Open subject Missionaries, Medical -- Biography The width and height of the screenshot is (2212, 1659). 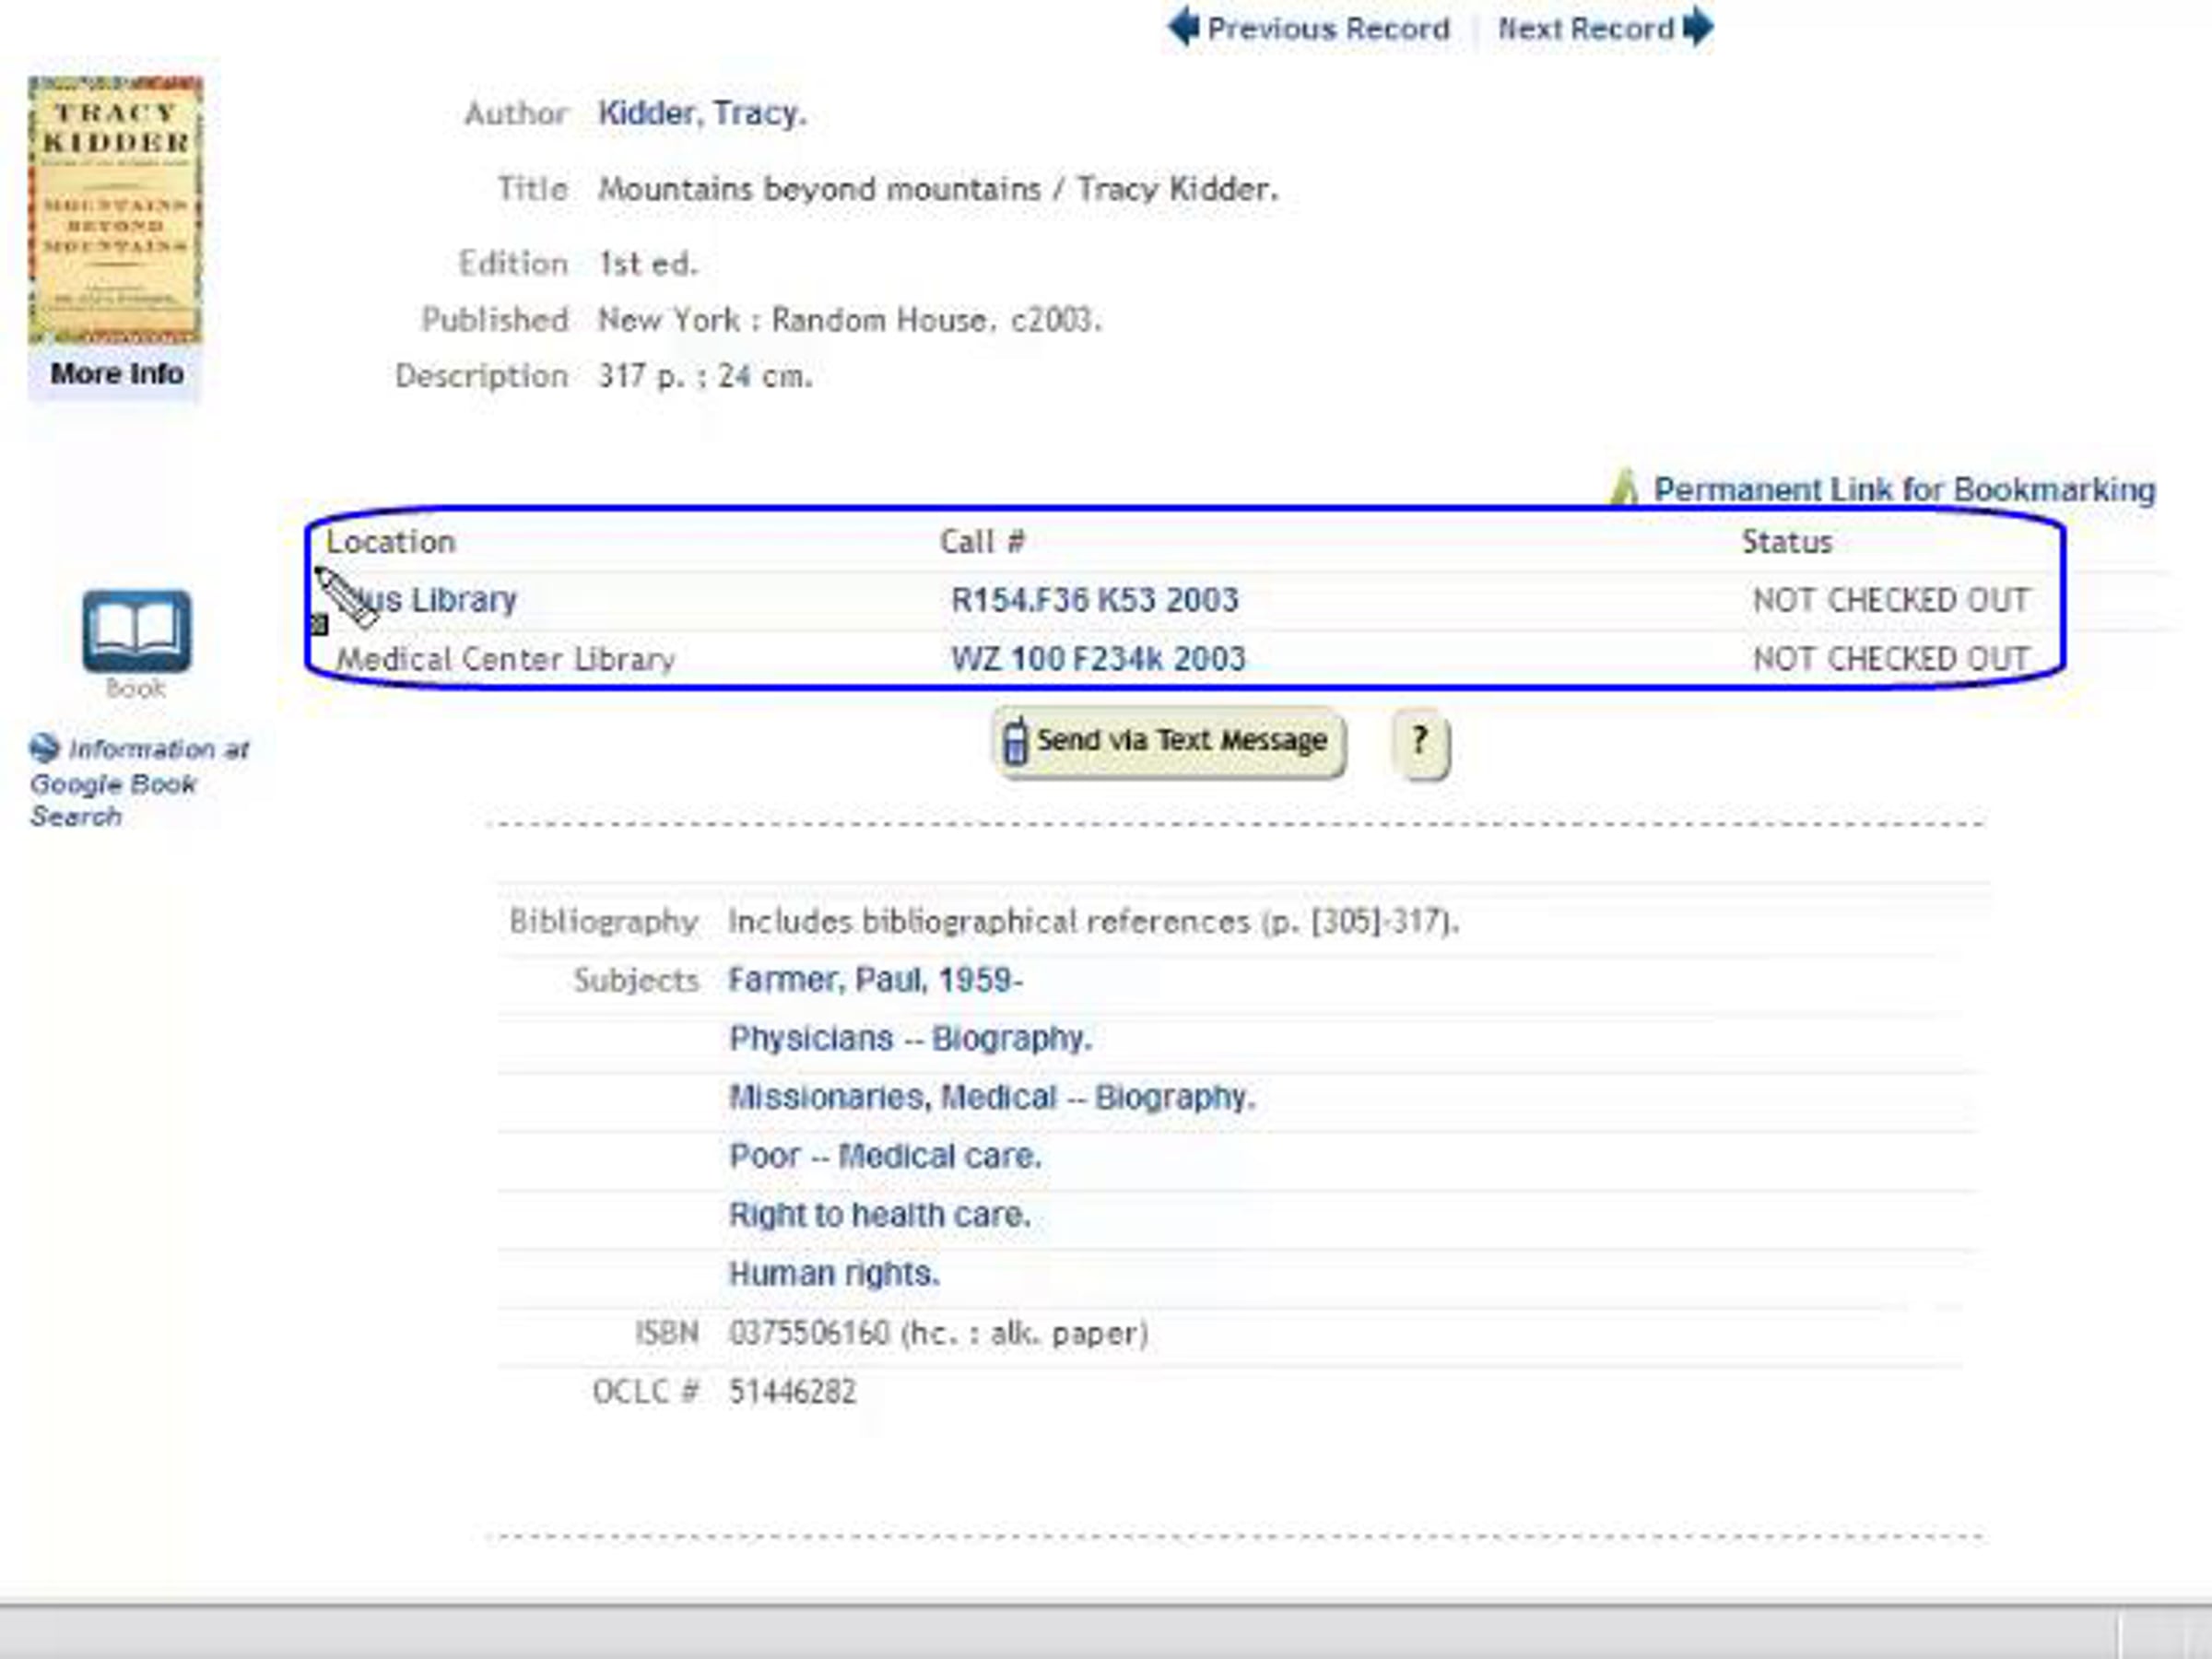(x=991, y=1098)
